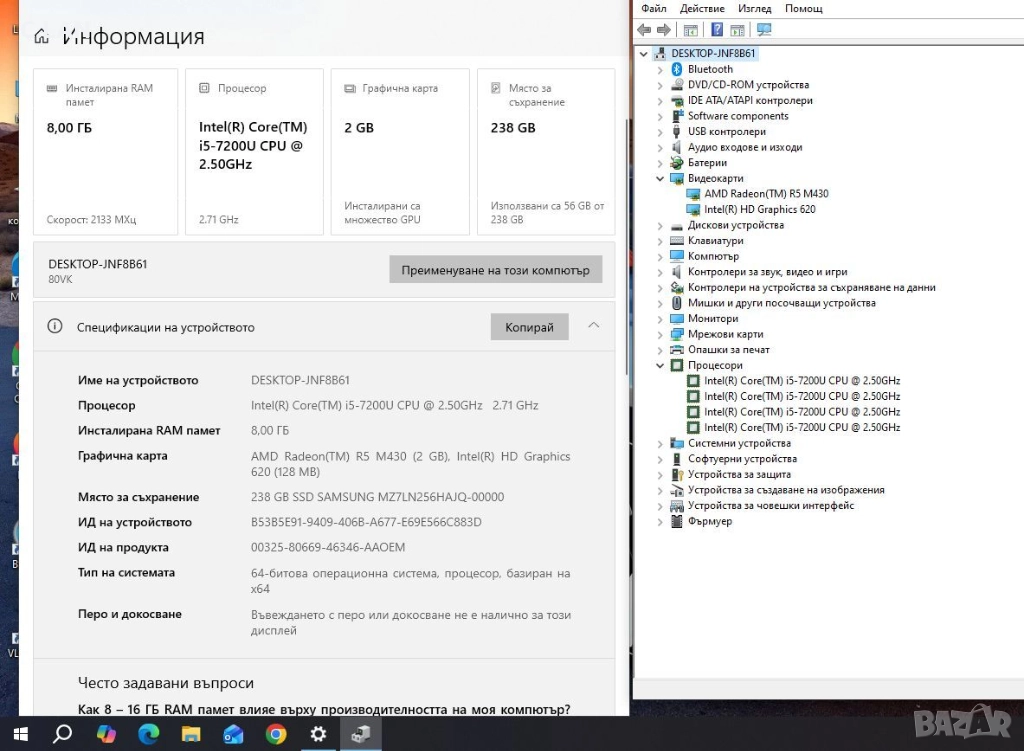
Task: Collapse the Видеокарти category
Action: [660, 179]
